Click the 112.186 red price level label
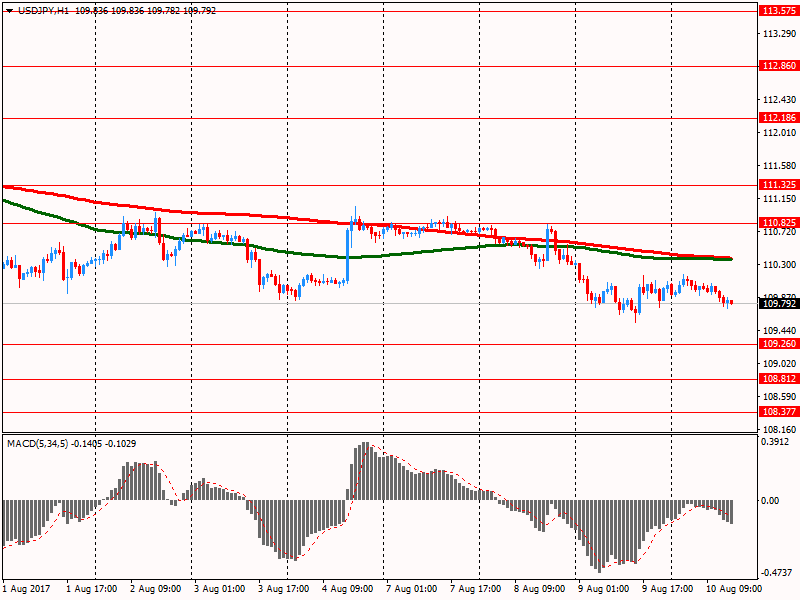 pos(779,118)
